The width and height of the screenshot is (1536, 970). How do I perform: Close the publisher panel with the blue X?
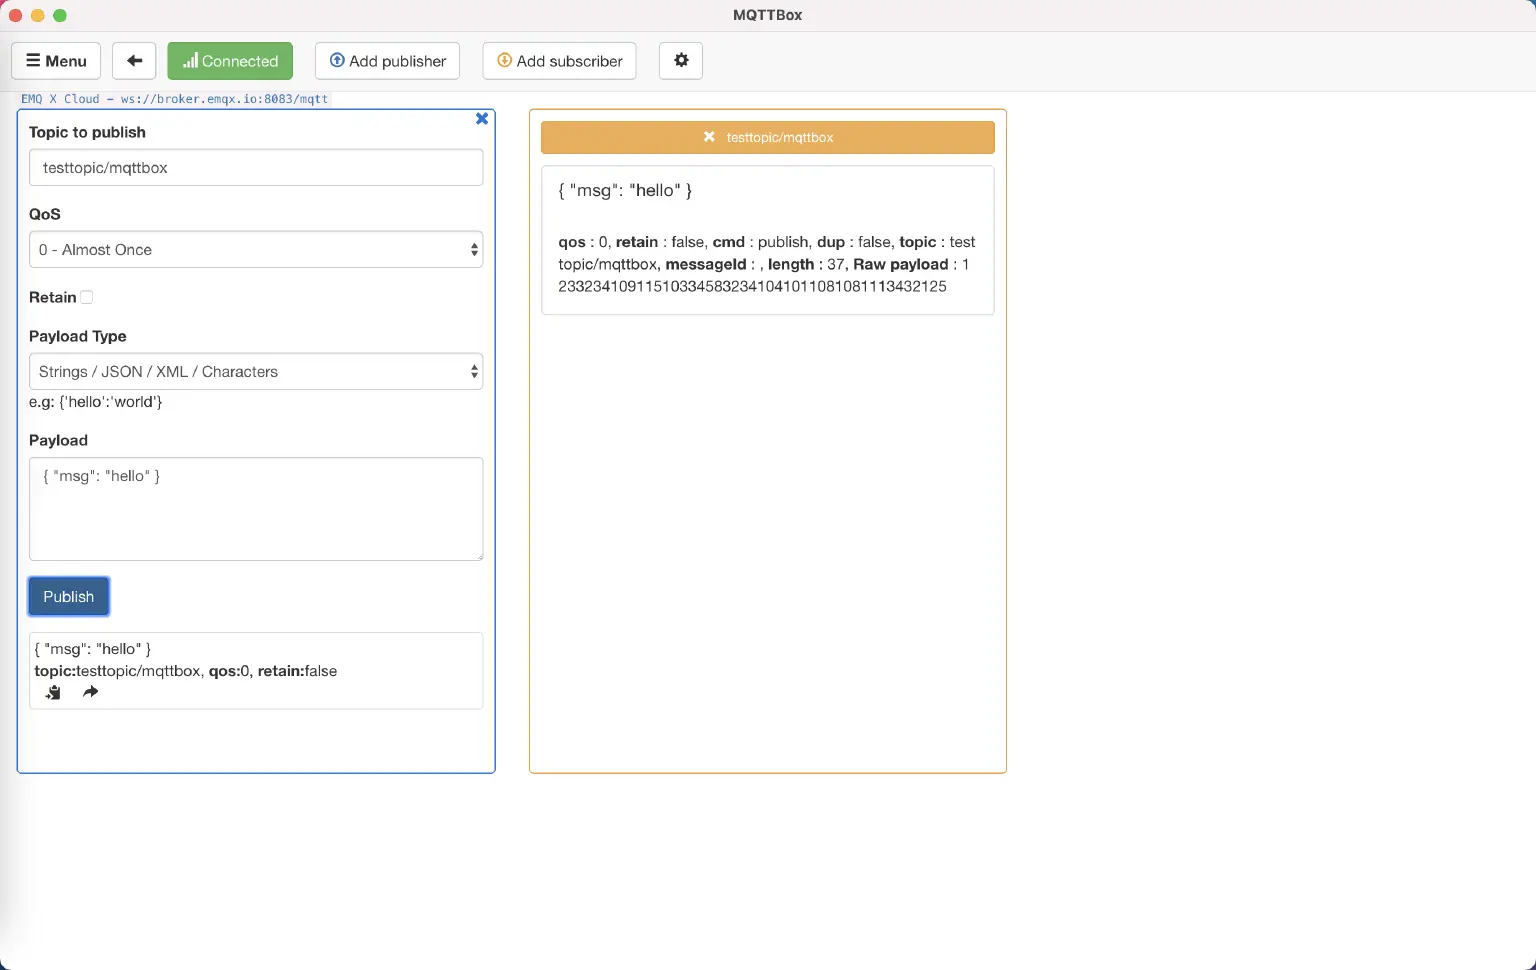[x=482, y=119]
